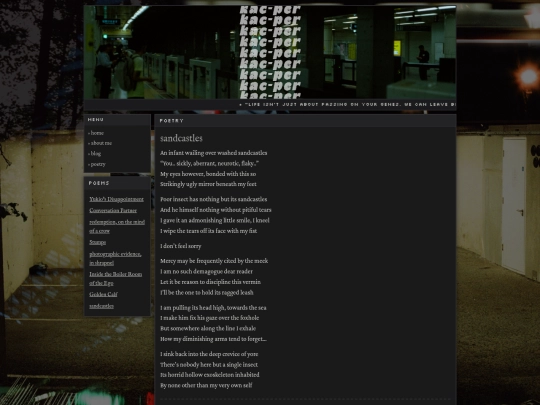Select poetry in the menu
This screenshot has height=405, width=540.
tap(98, 164)
